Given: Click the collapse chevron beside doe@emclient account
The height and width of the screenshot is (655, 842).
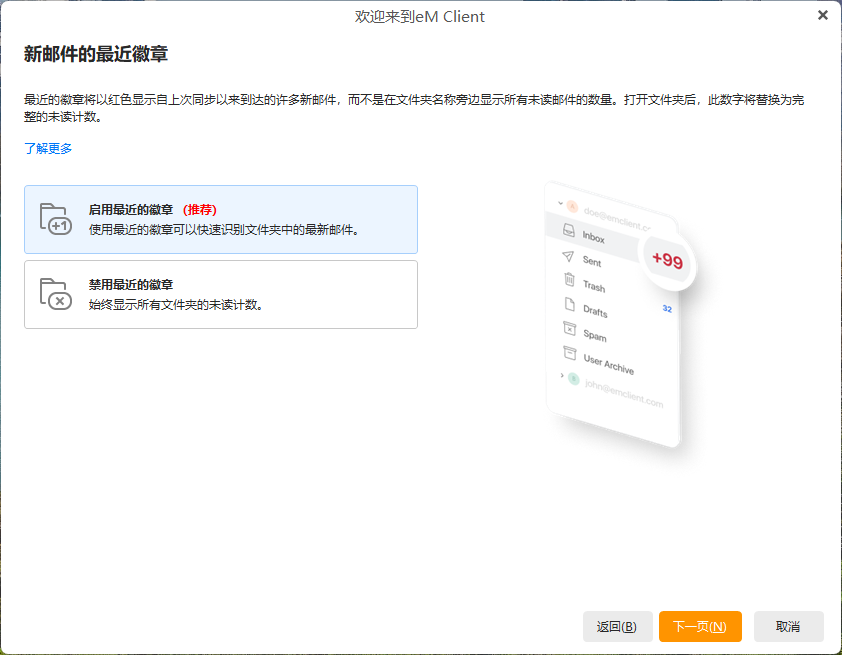Looking at the screenshot, I should (560, 203).
